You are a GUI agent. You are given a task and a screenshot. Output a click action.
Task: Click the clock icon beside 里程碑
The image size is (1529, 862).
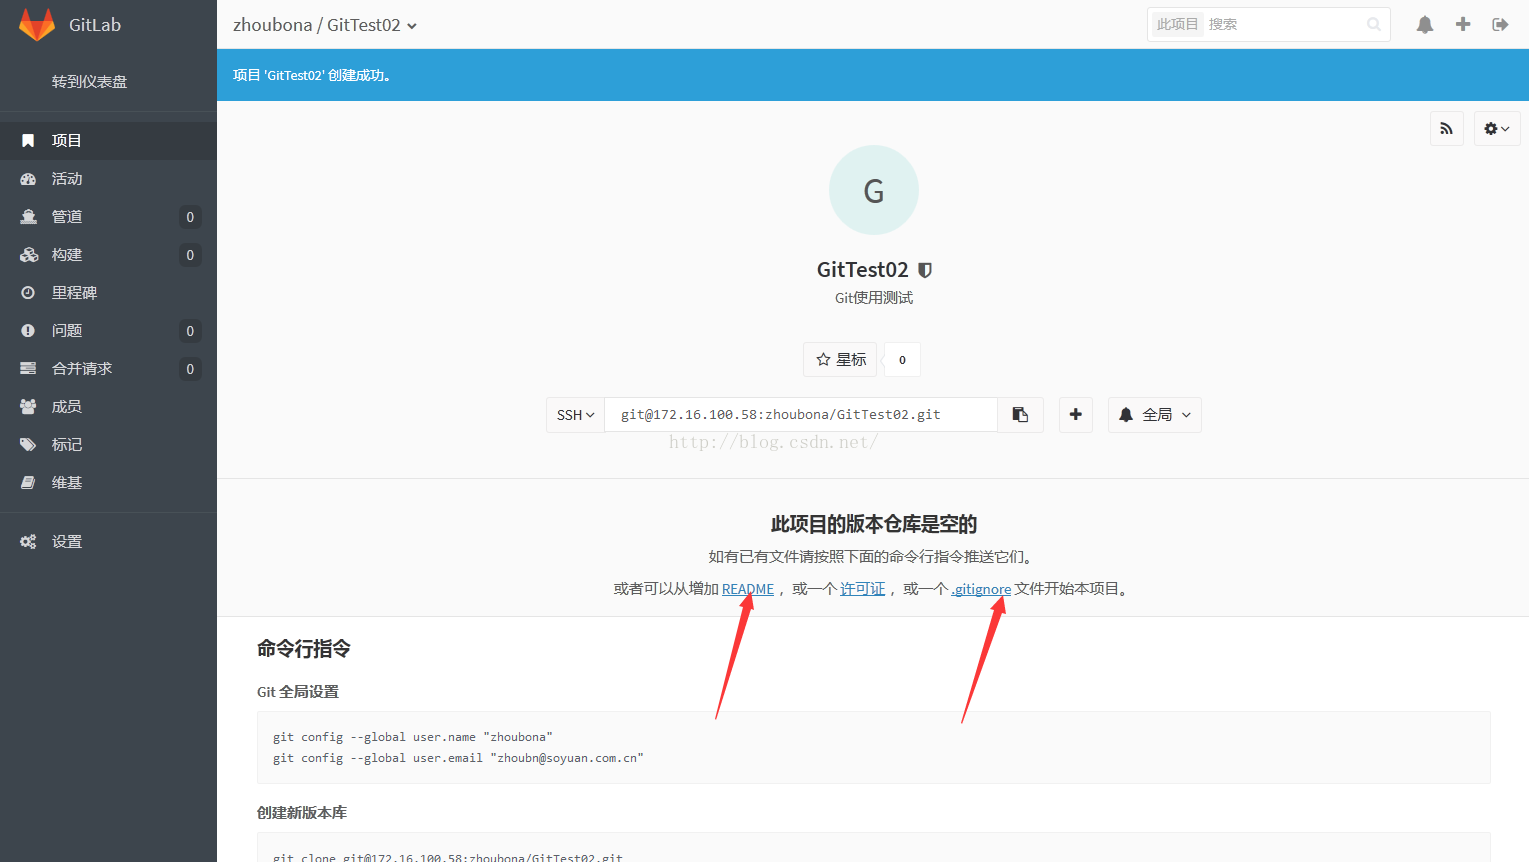(x=28, y=293)
